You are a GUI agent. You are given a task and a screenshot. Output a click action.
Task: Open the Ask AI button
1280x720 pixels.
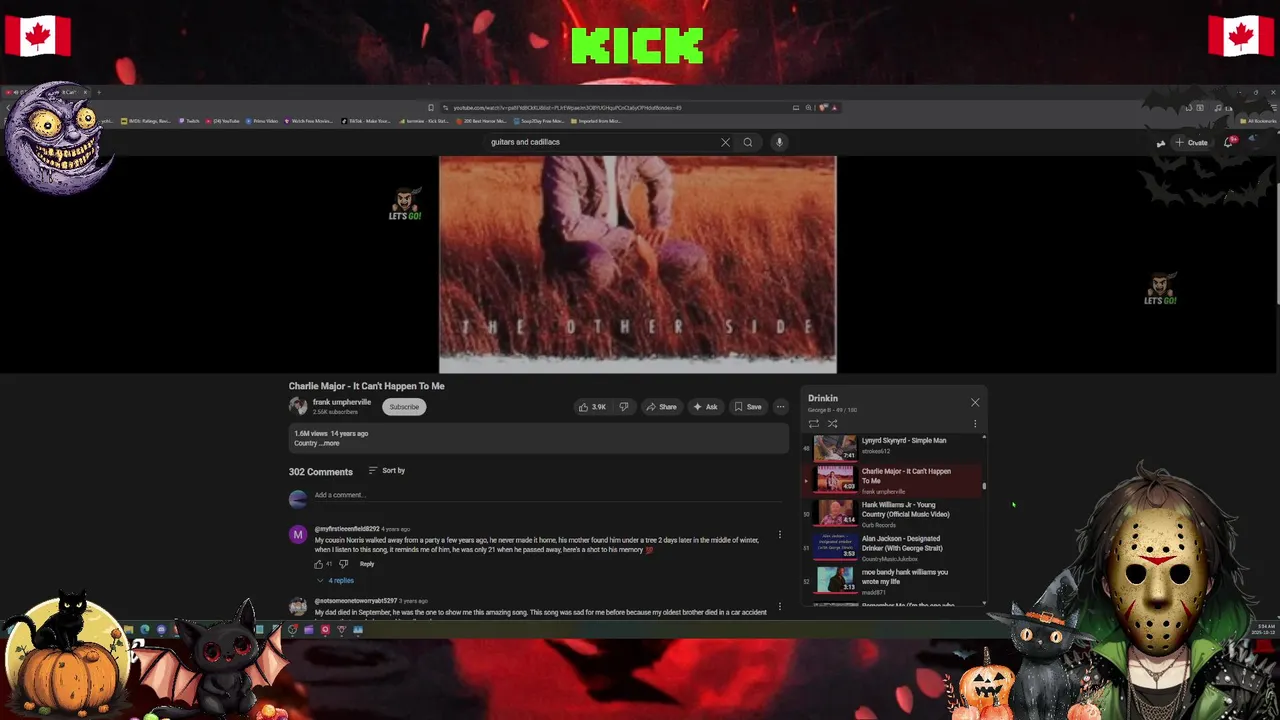(705, 407)
